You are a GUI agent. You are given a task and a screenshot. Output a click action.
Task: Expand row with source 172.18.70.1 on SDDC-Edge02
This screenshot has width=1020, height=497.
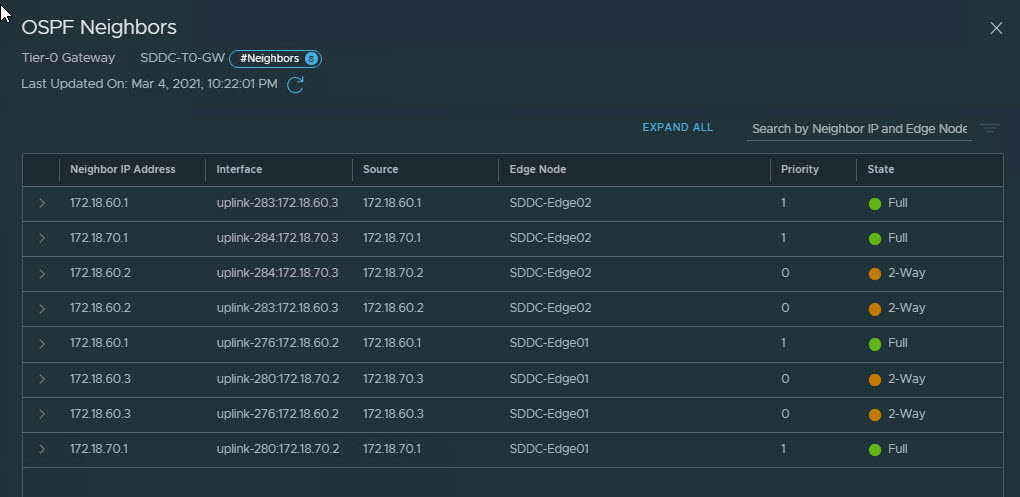tap(42, 239)
